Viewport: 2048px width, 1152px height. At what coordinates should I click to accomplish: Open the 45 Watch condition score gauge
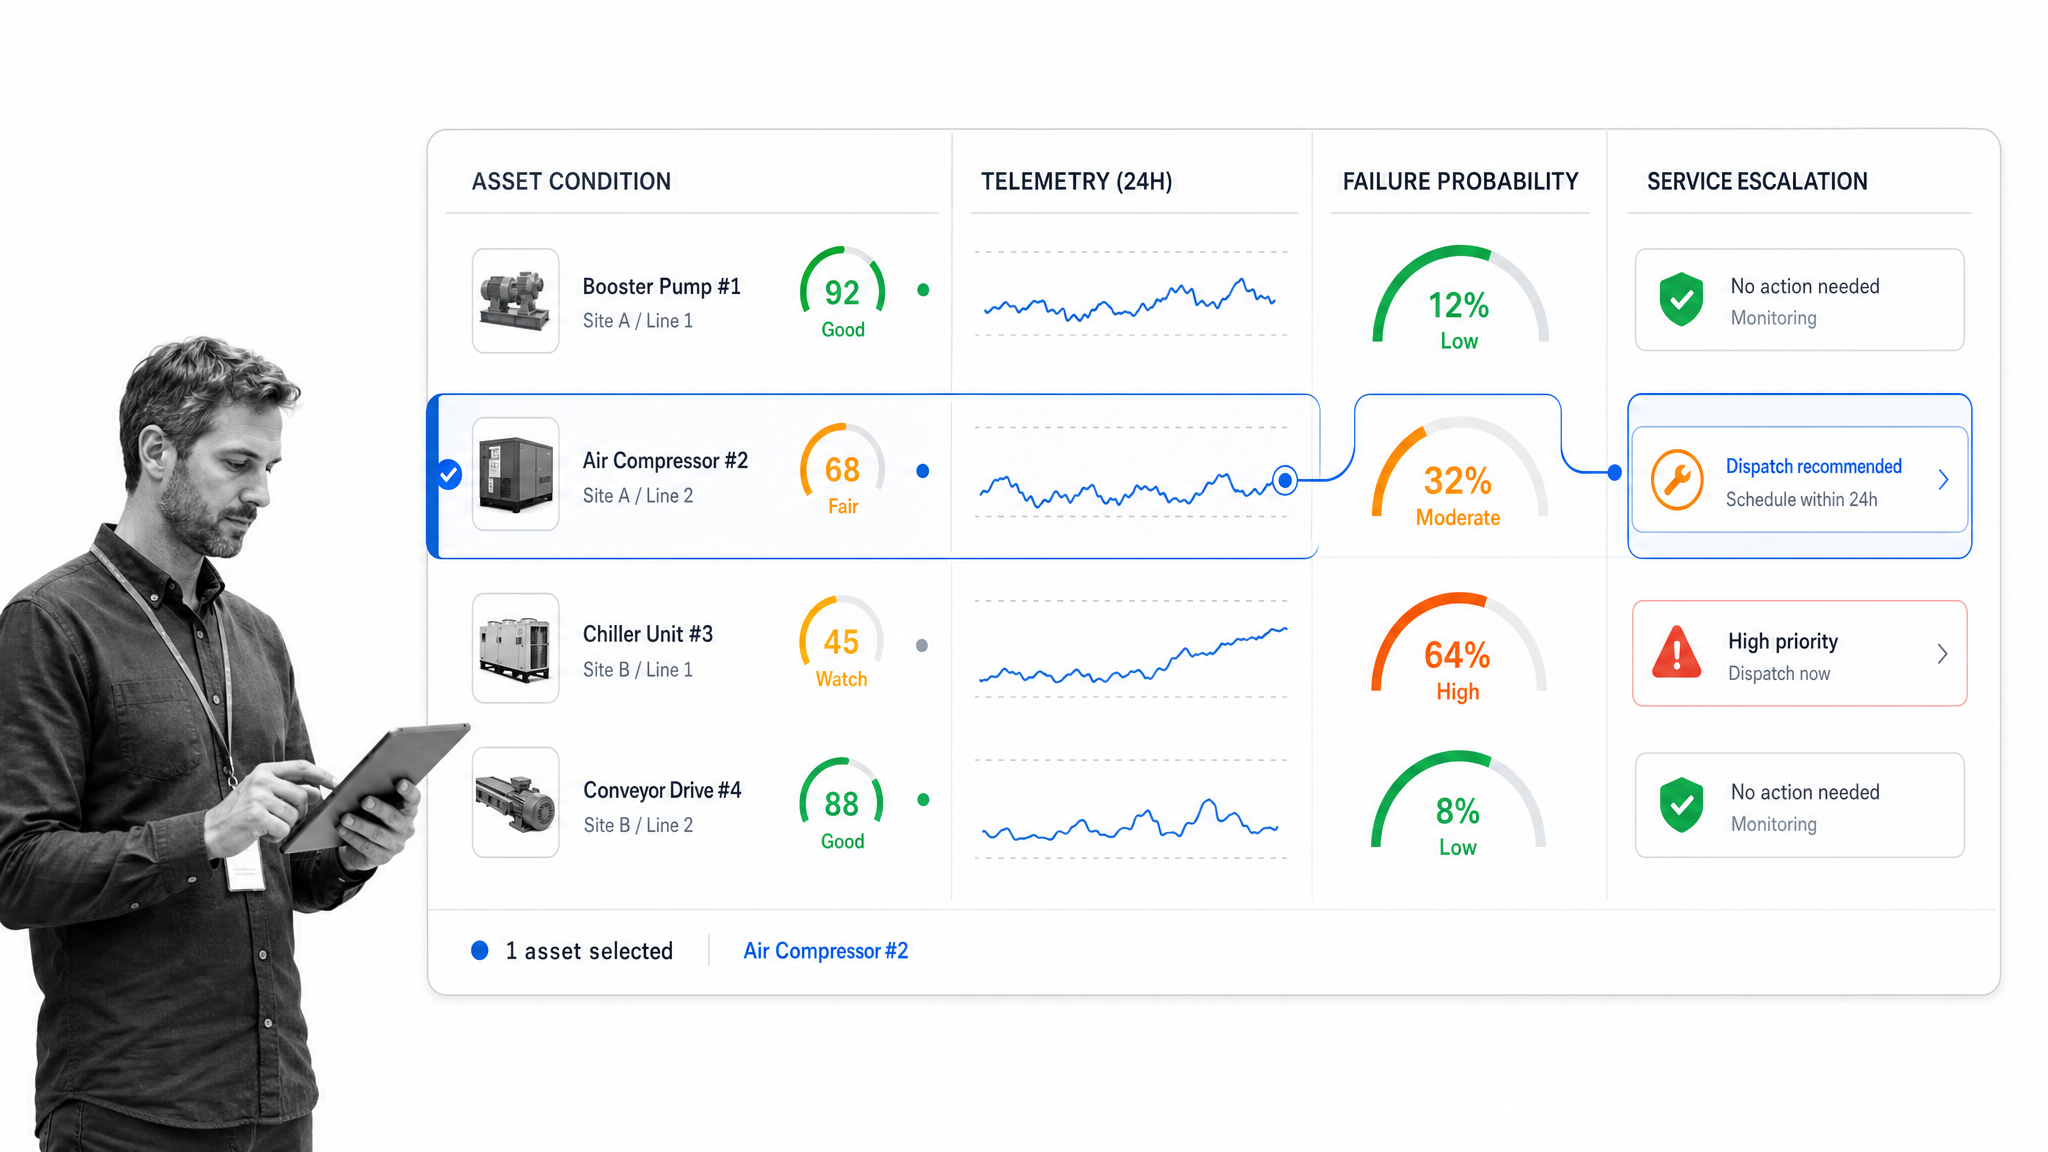841,643
